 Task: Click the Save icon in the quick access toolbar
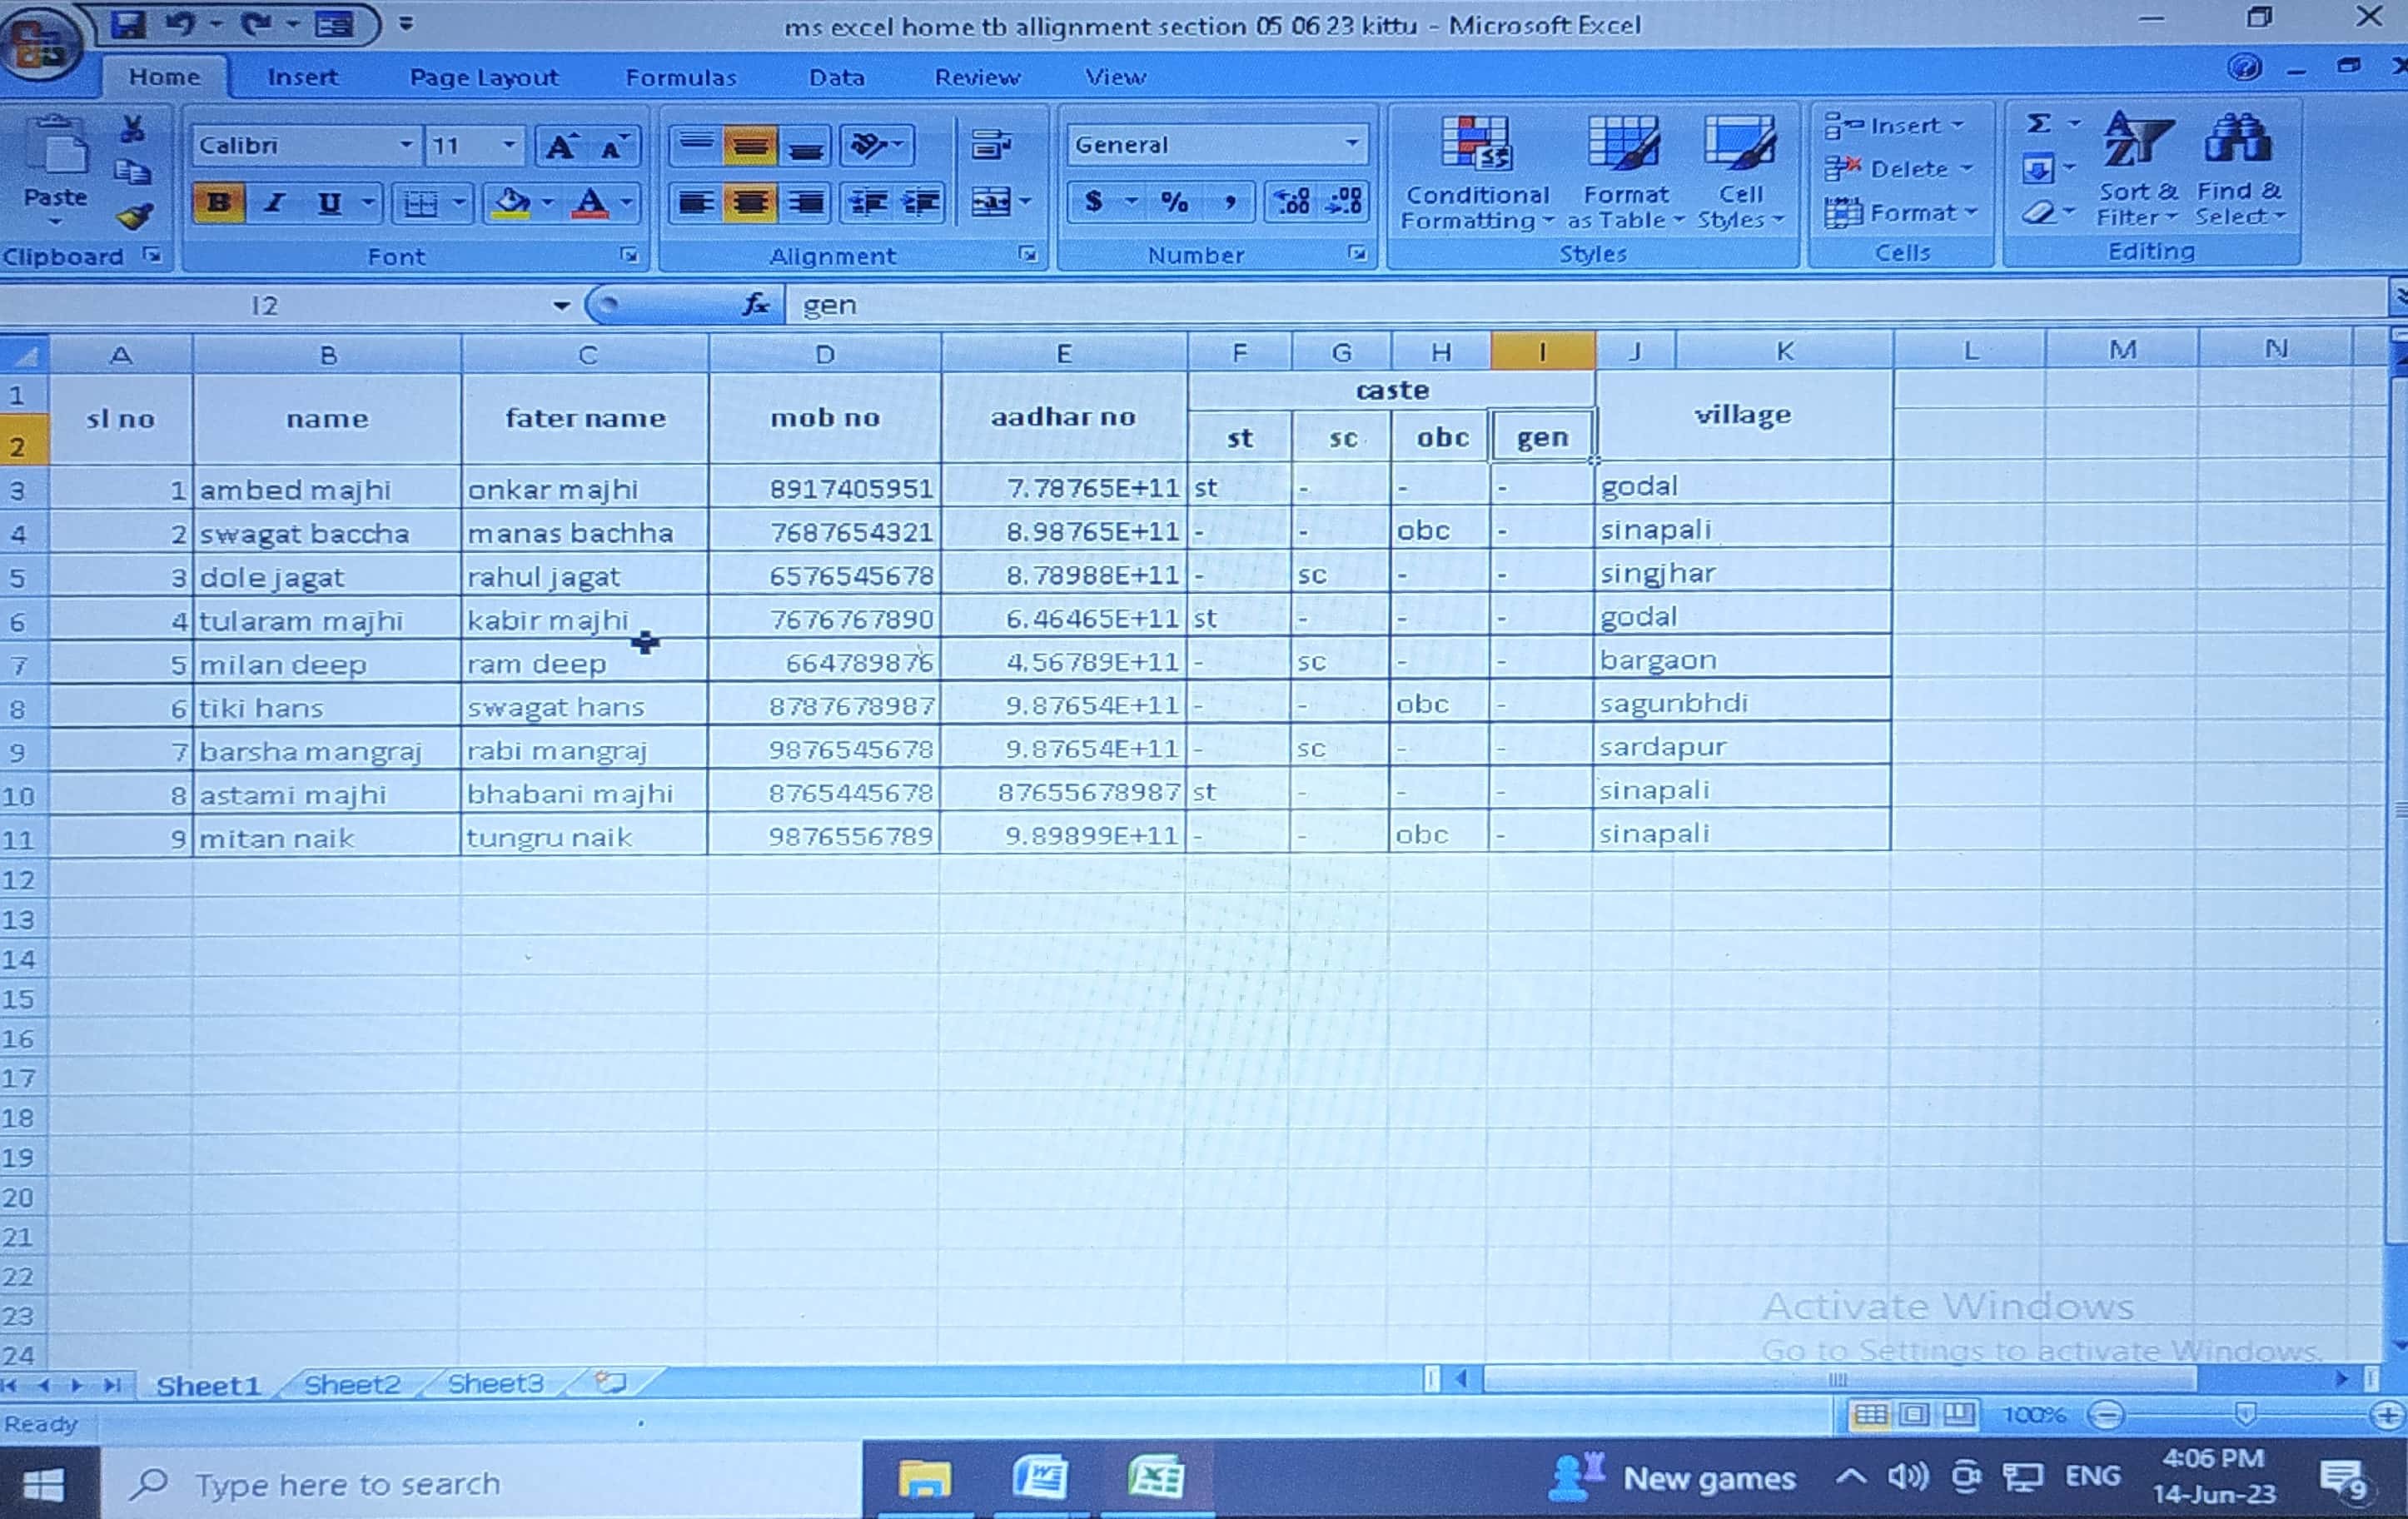click(128, 24)
